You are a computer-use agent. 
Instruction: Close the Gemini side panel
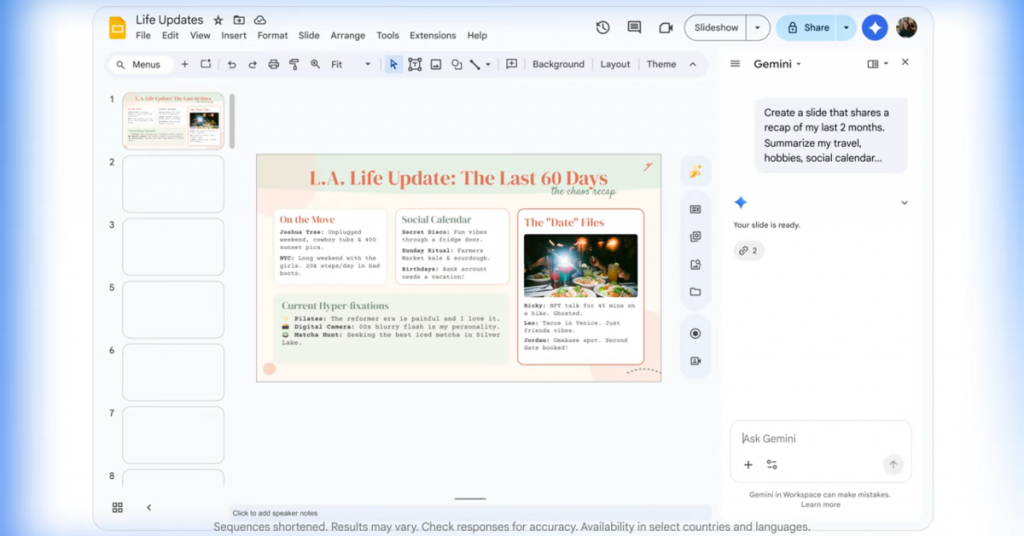905,62
